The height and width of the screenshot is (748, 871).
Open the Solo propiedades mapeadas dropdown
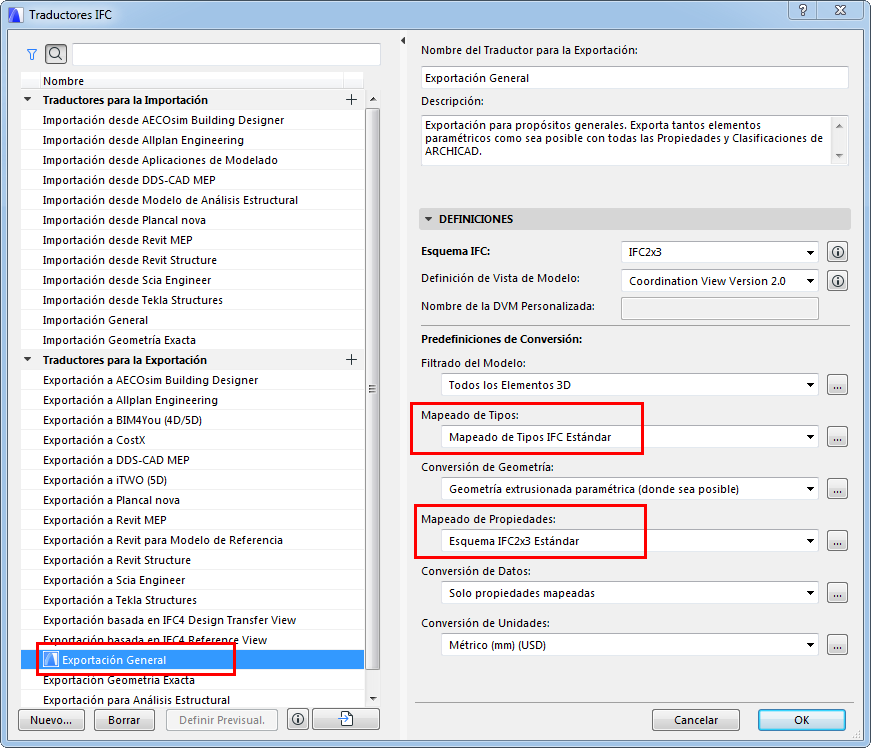(x=630, y=593)
